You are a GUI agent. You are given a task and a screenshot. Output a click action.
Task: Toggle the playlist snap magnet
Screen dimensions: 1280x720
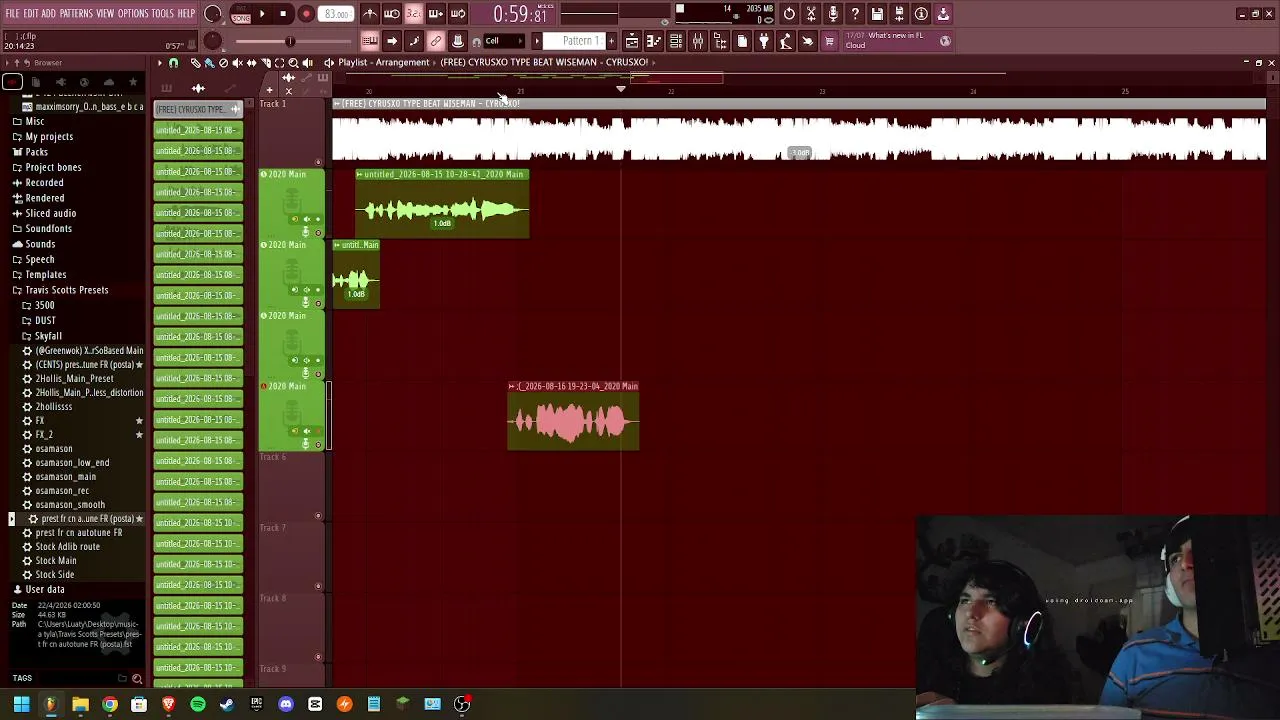click(x=173, y=63)
